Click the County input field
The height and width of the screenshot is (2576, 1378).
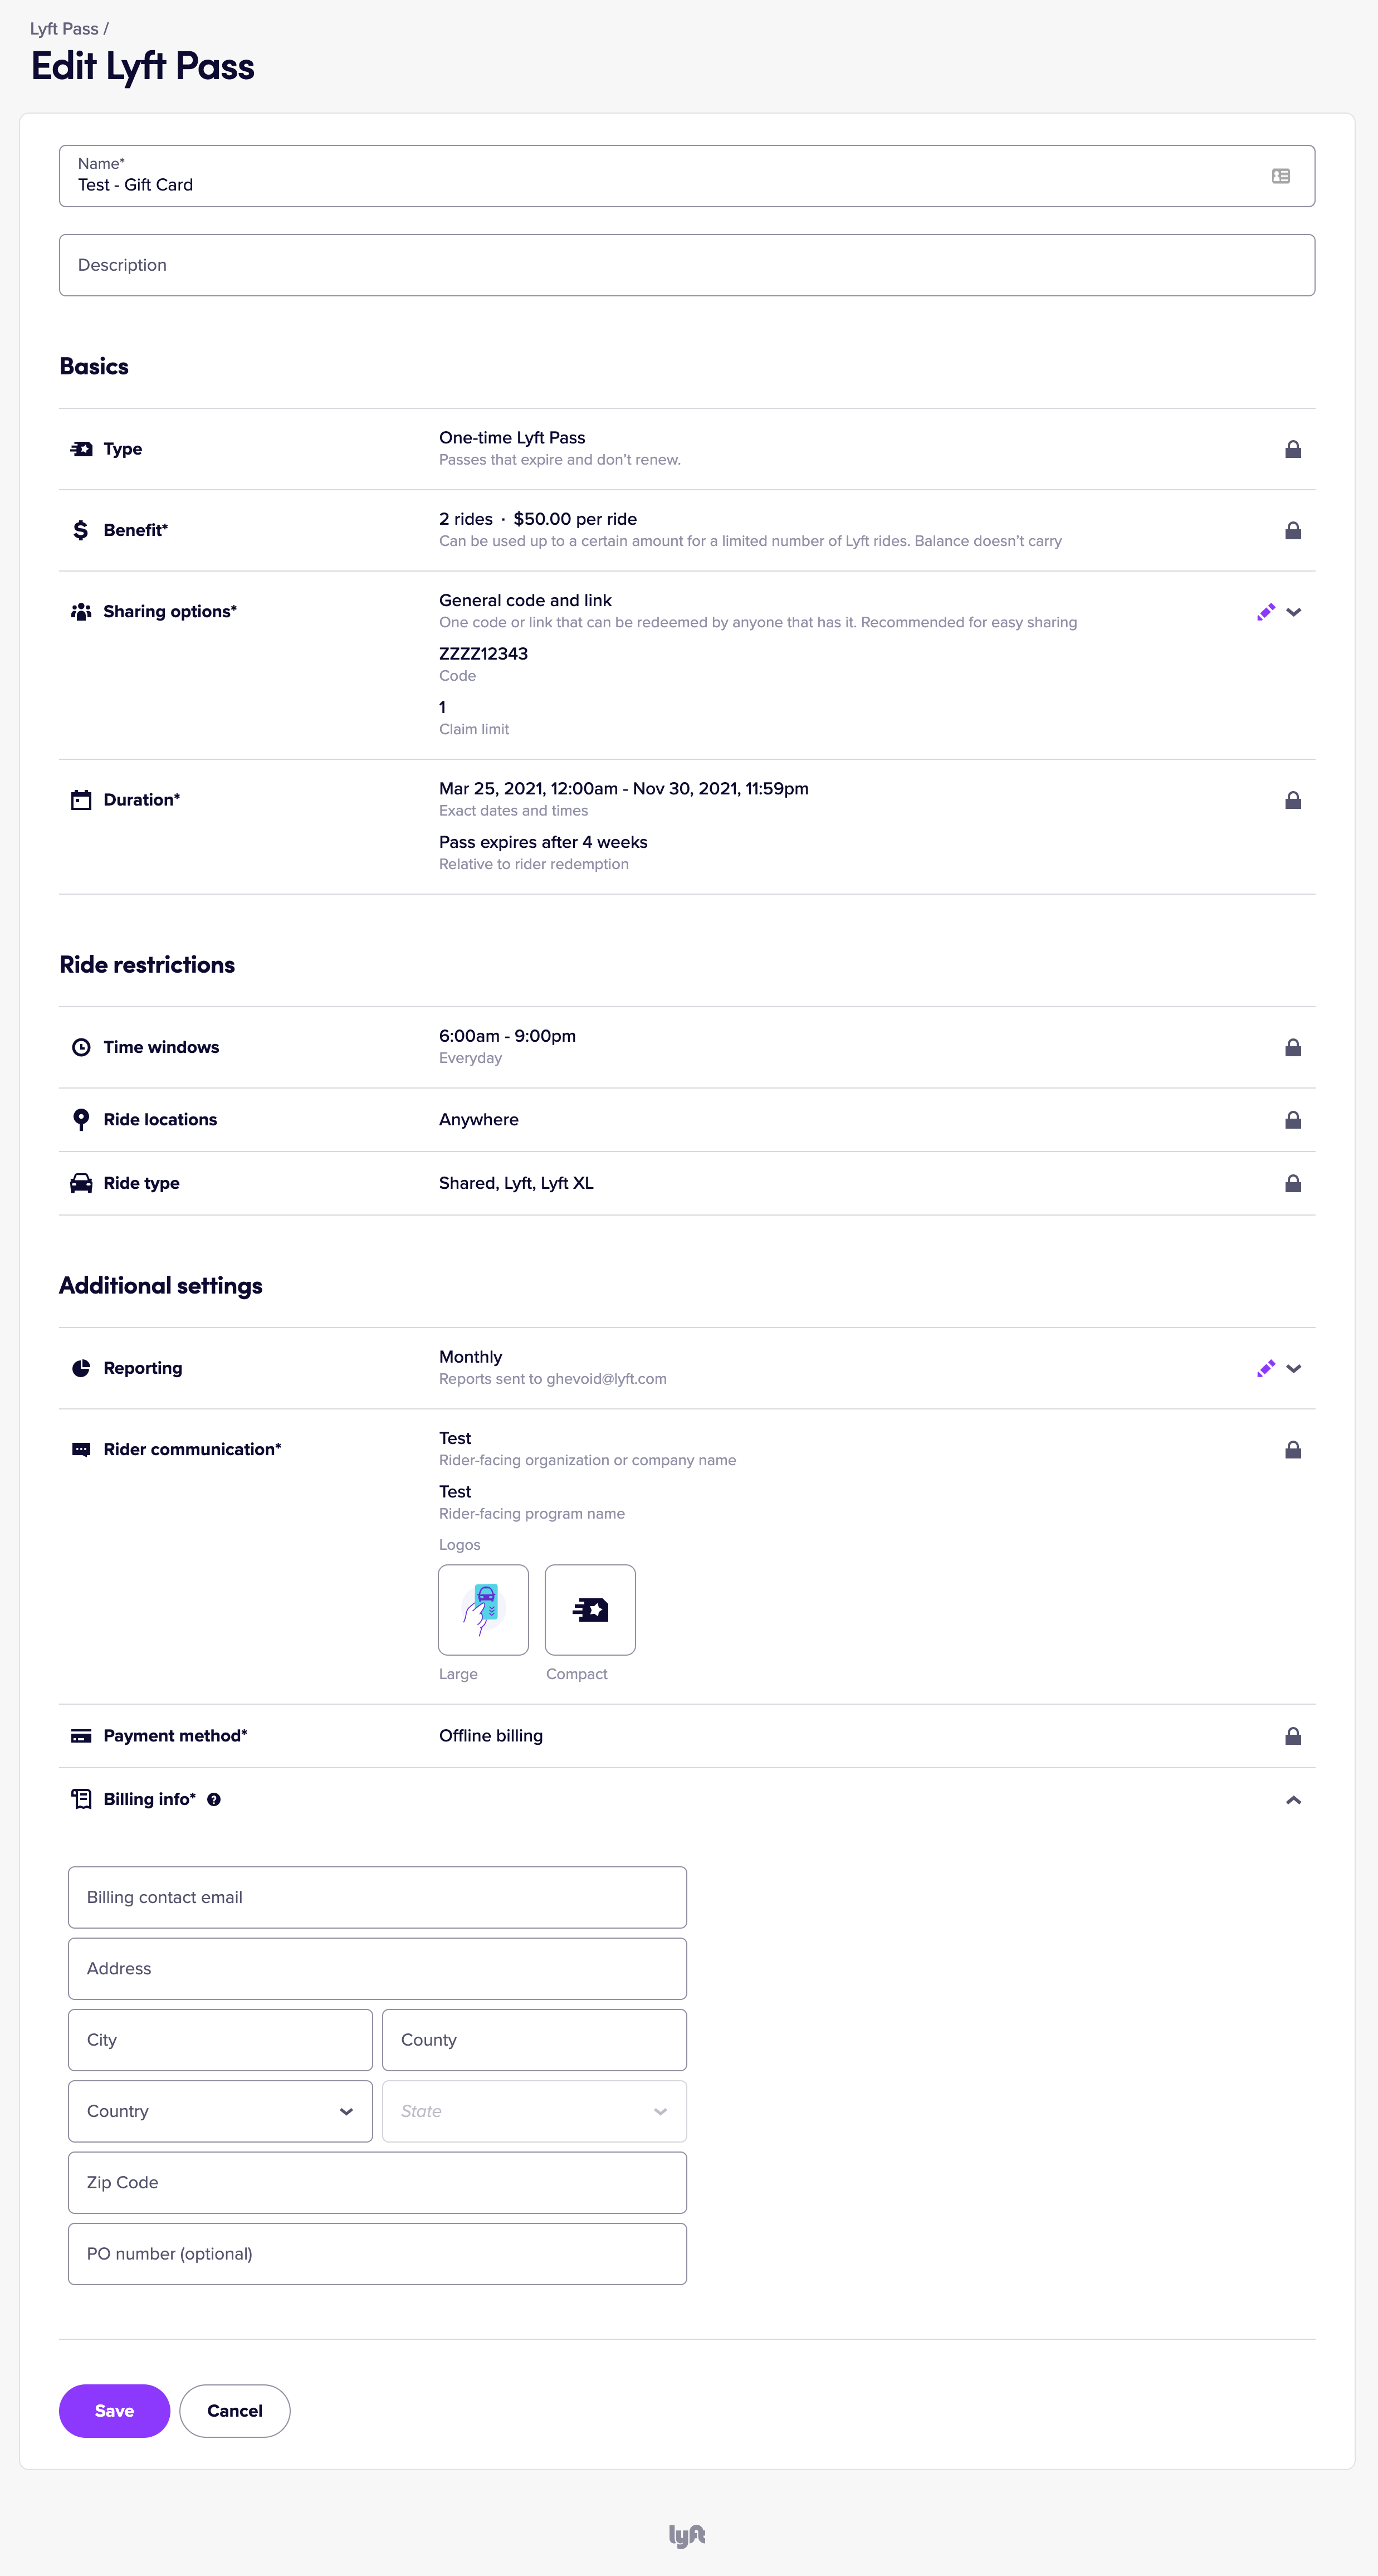pos(534,2040)
